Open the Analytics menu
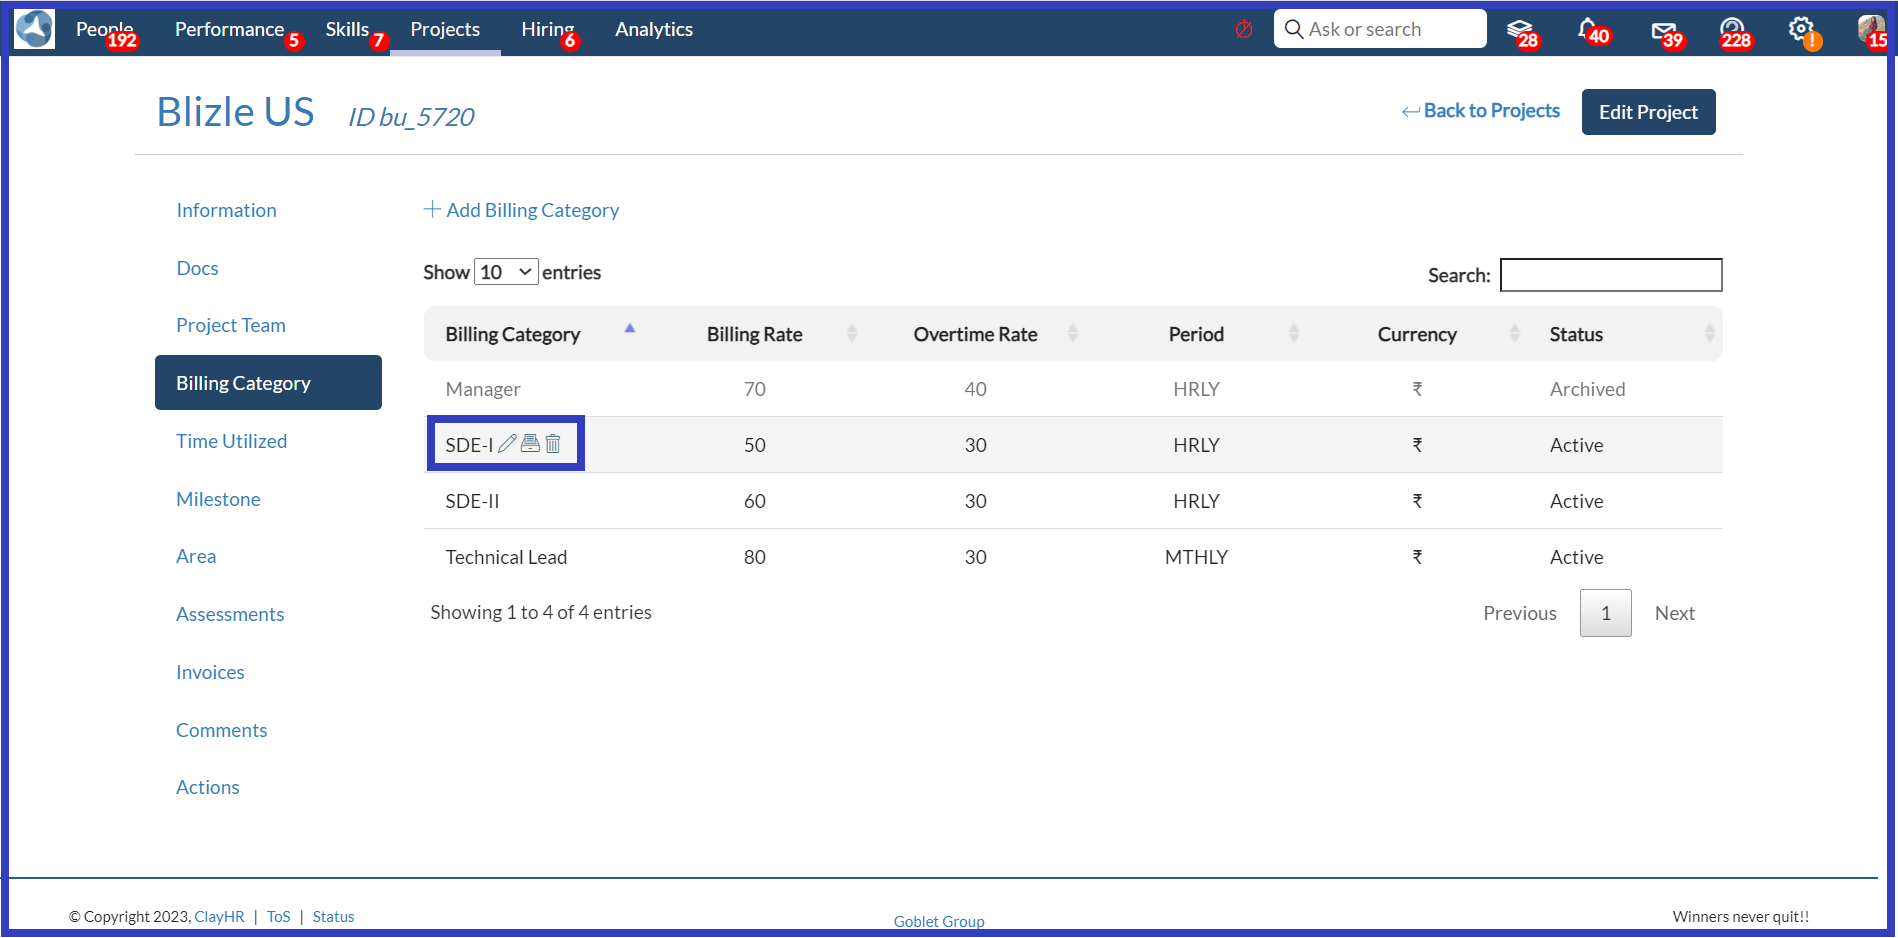This screenshot has height=938, width=1898. 654,29
